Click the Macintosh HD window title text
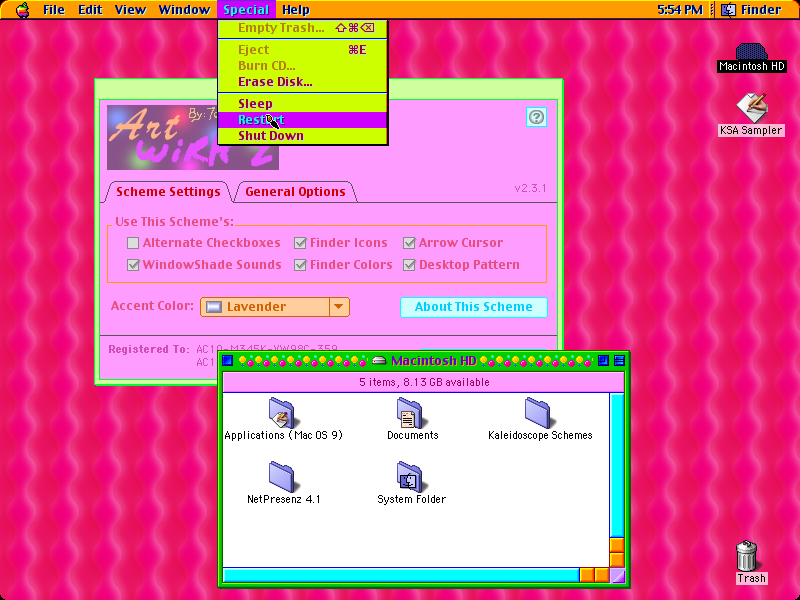The image size is (800, 600). click(x=433, y=361)
